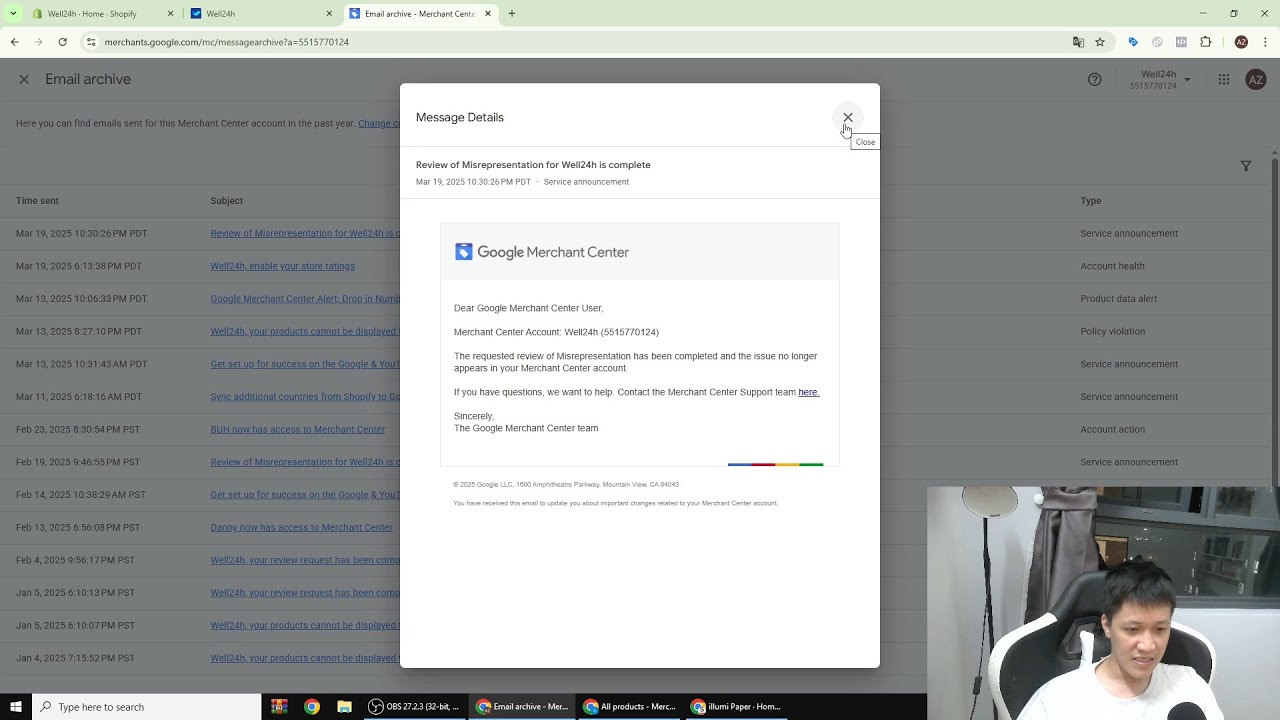Click the 'Product data alert' type cell
The image size is (1280, 720).
1118,298
